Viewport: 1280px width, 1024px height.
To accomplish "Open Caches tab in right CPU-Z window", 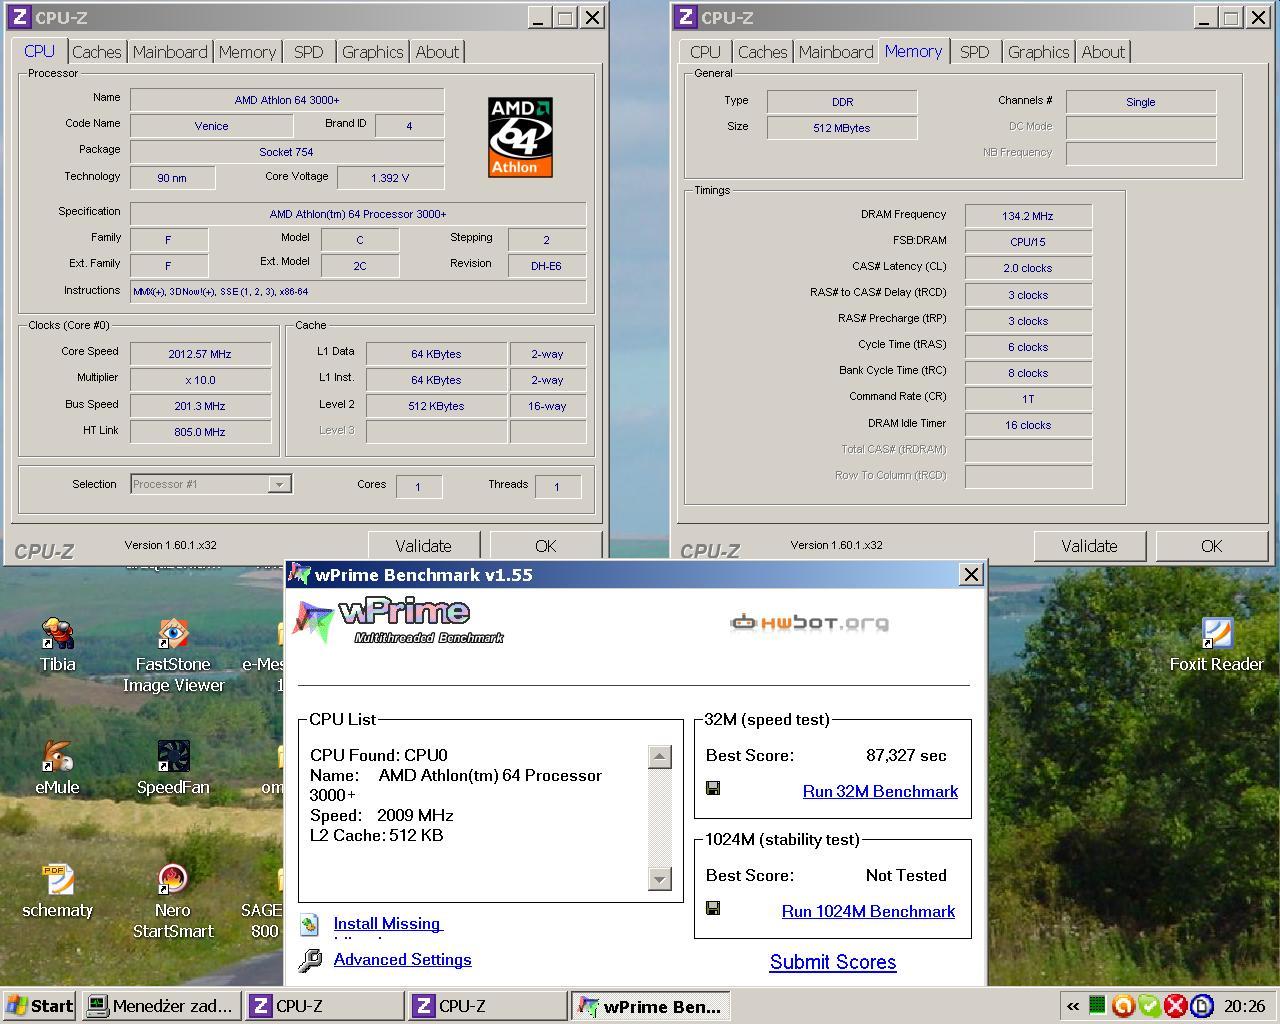I will pos(762,52).
